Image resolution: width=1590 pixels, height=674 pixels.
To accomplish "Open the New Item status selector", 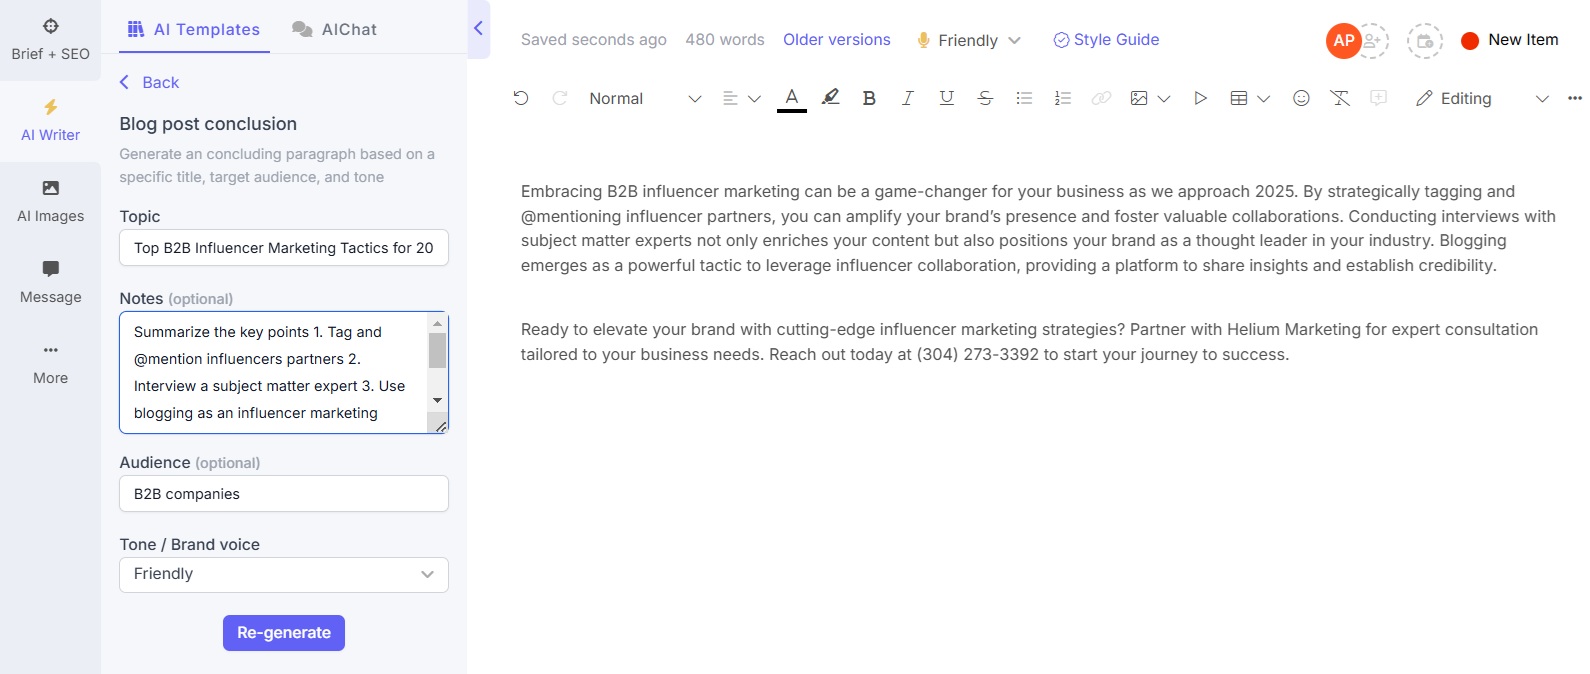I will [1510, 40].
